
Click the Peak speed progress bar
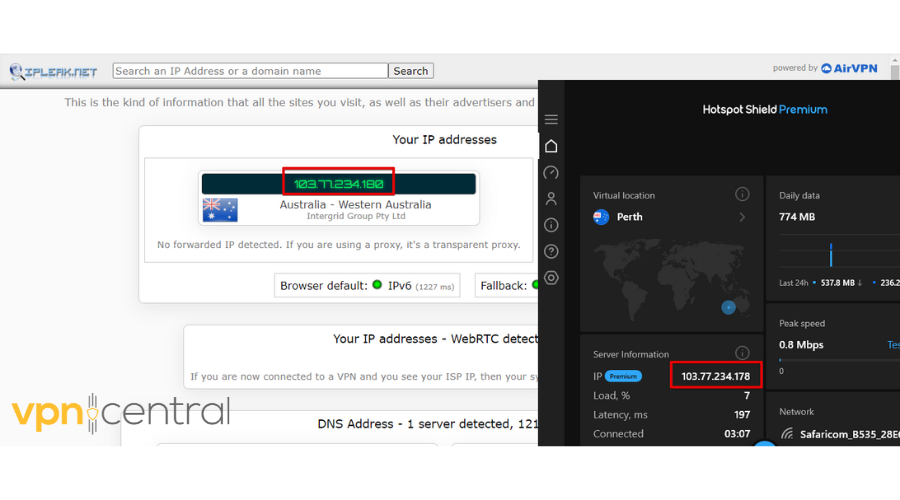coord(839,360)
